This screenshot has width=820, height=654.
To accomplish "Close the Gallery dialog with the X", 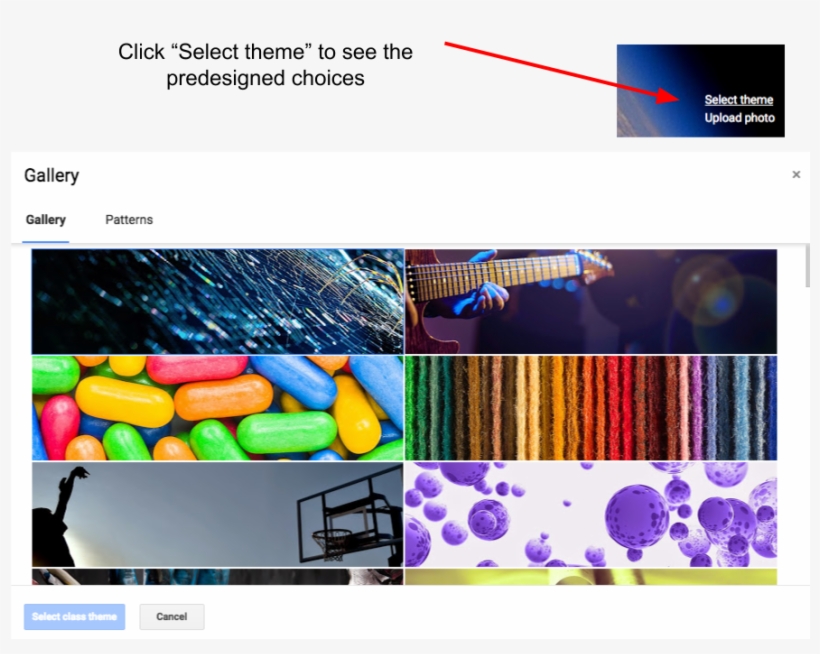I will tap(796, 175).
